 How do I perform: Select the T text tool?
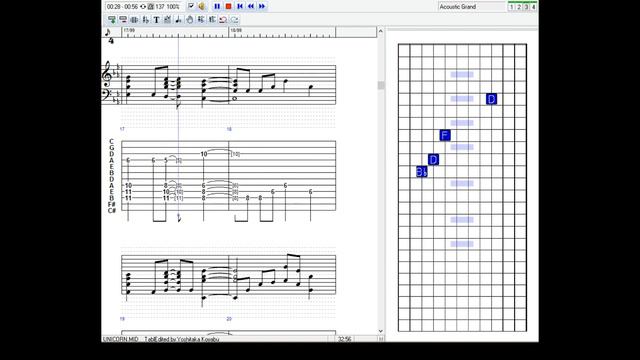click(x=156, y=19)
